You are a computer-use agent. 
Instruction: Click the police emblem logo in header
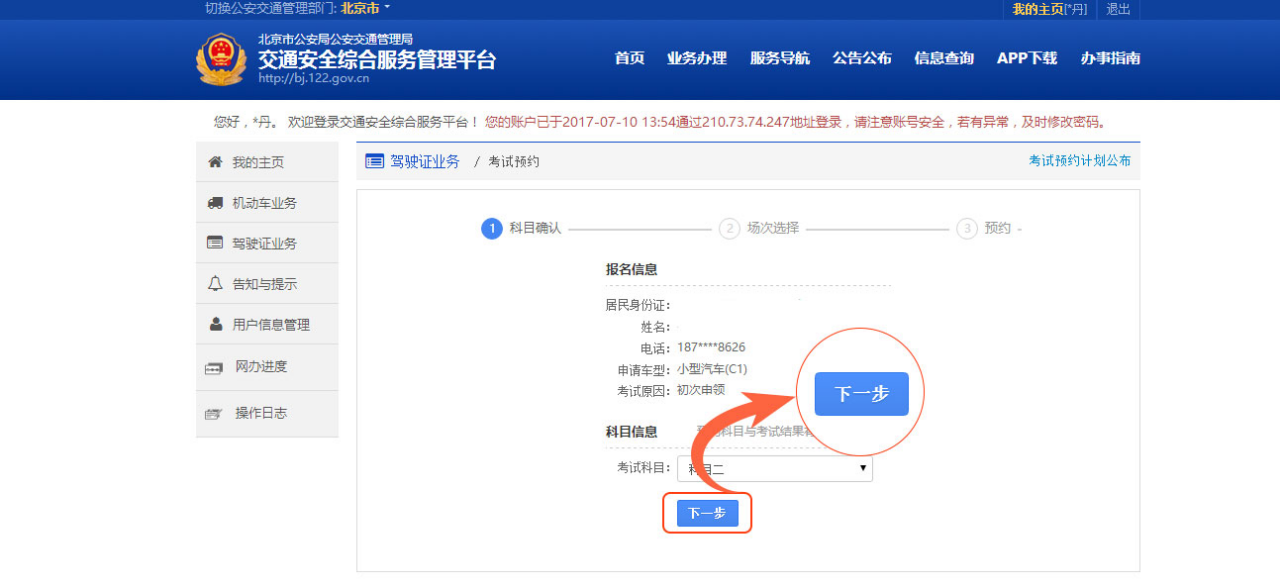tap(220, 60)
